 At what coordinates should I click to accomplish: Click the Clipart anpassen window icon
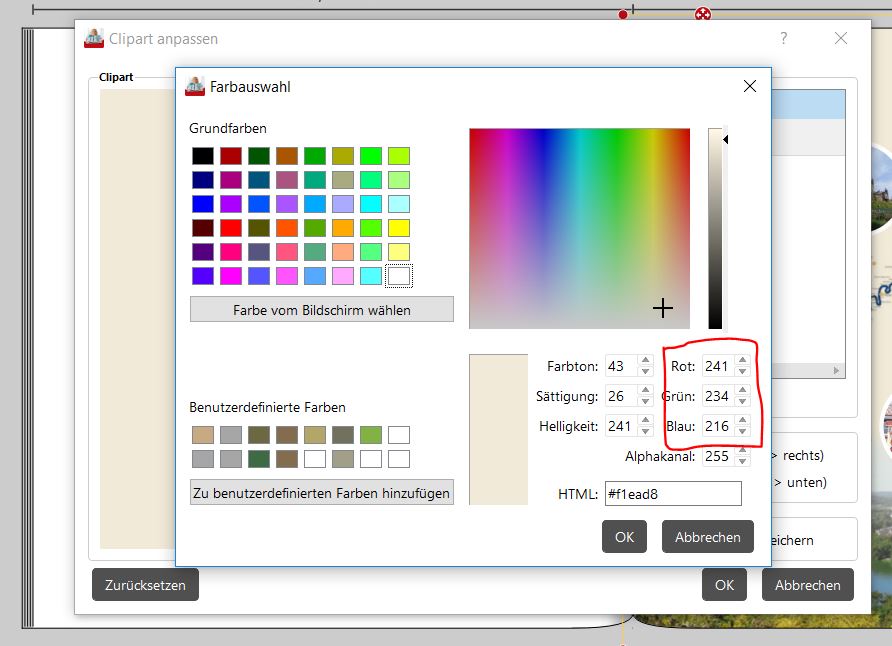94,38
